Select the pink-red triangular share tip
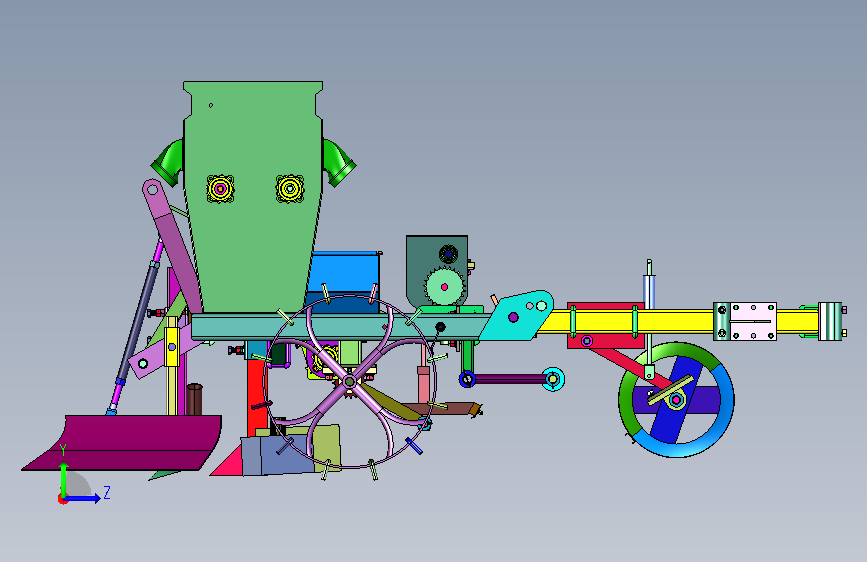Image resolution: width=867 pixels, height=562 pixels. pyautogui.click(x=227, y=462)
